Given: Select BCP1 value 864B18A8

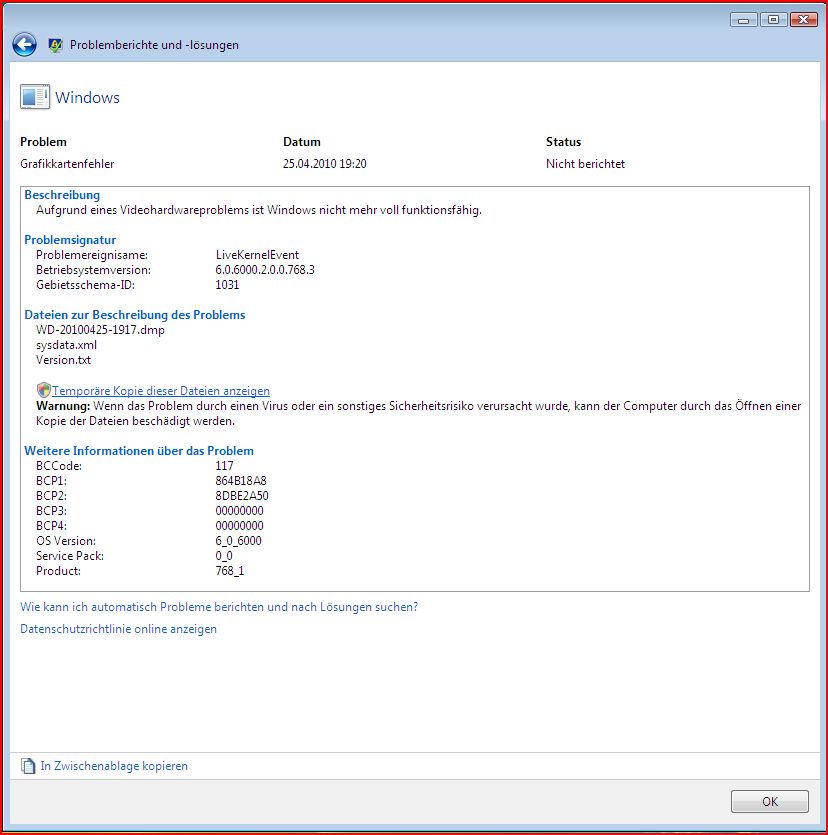Looking at the screenshot, I should pos(241,481).
